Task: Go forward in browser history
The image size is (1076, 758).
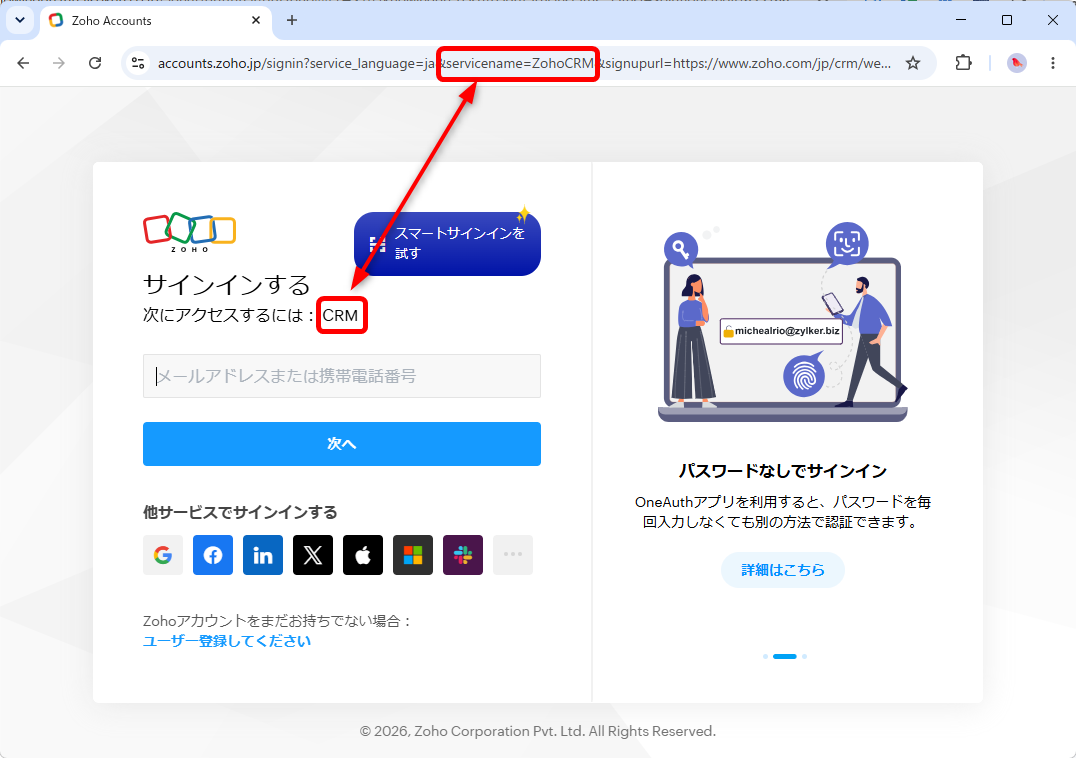Action: pos(59,63)
